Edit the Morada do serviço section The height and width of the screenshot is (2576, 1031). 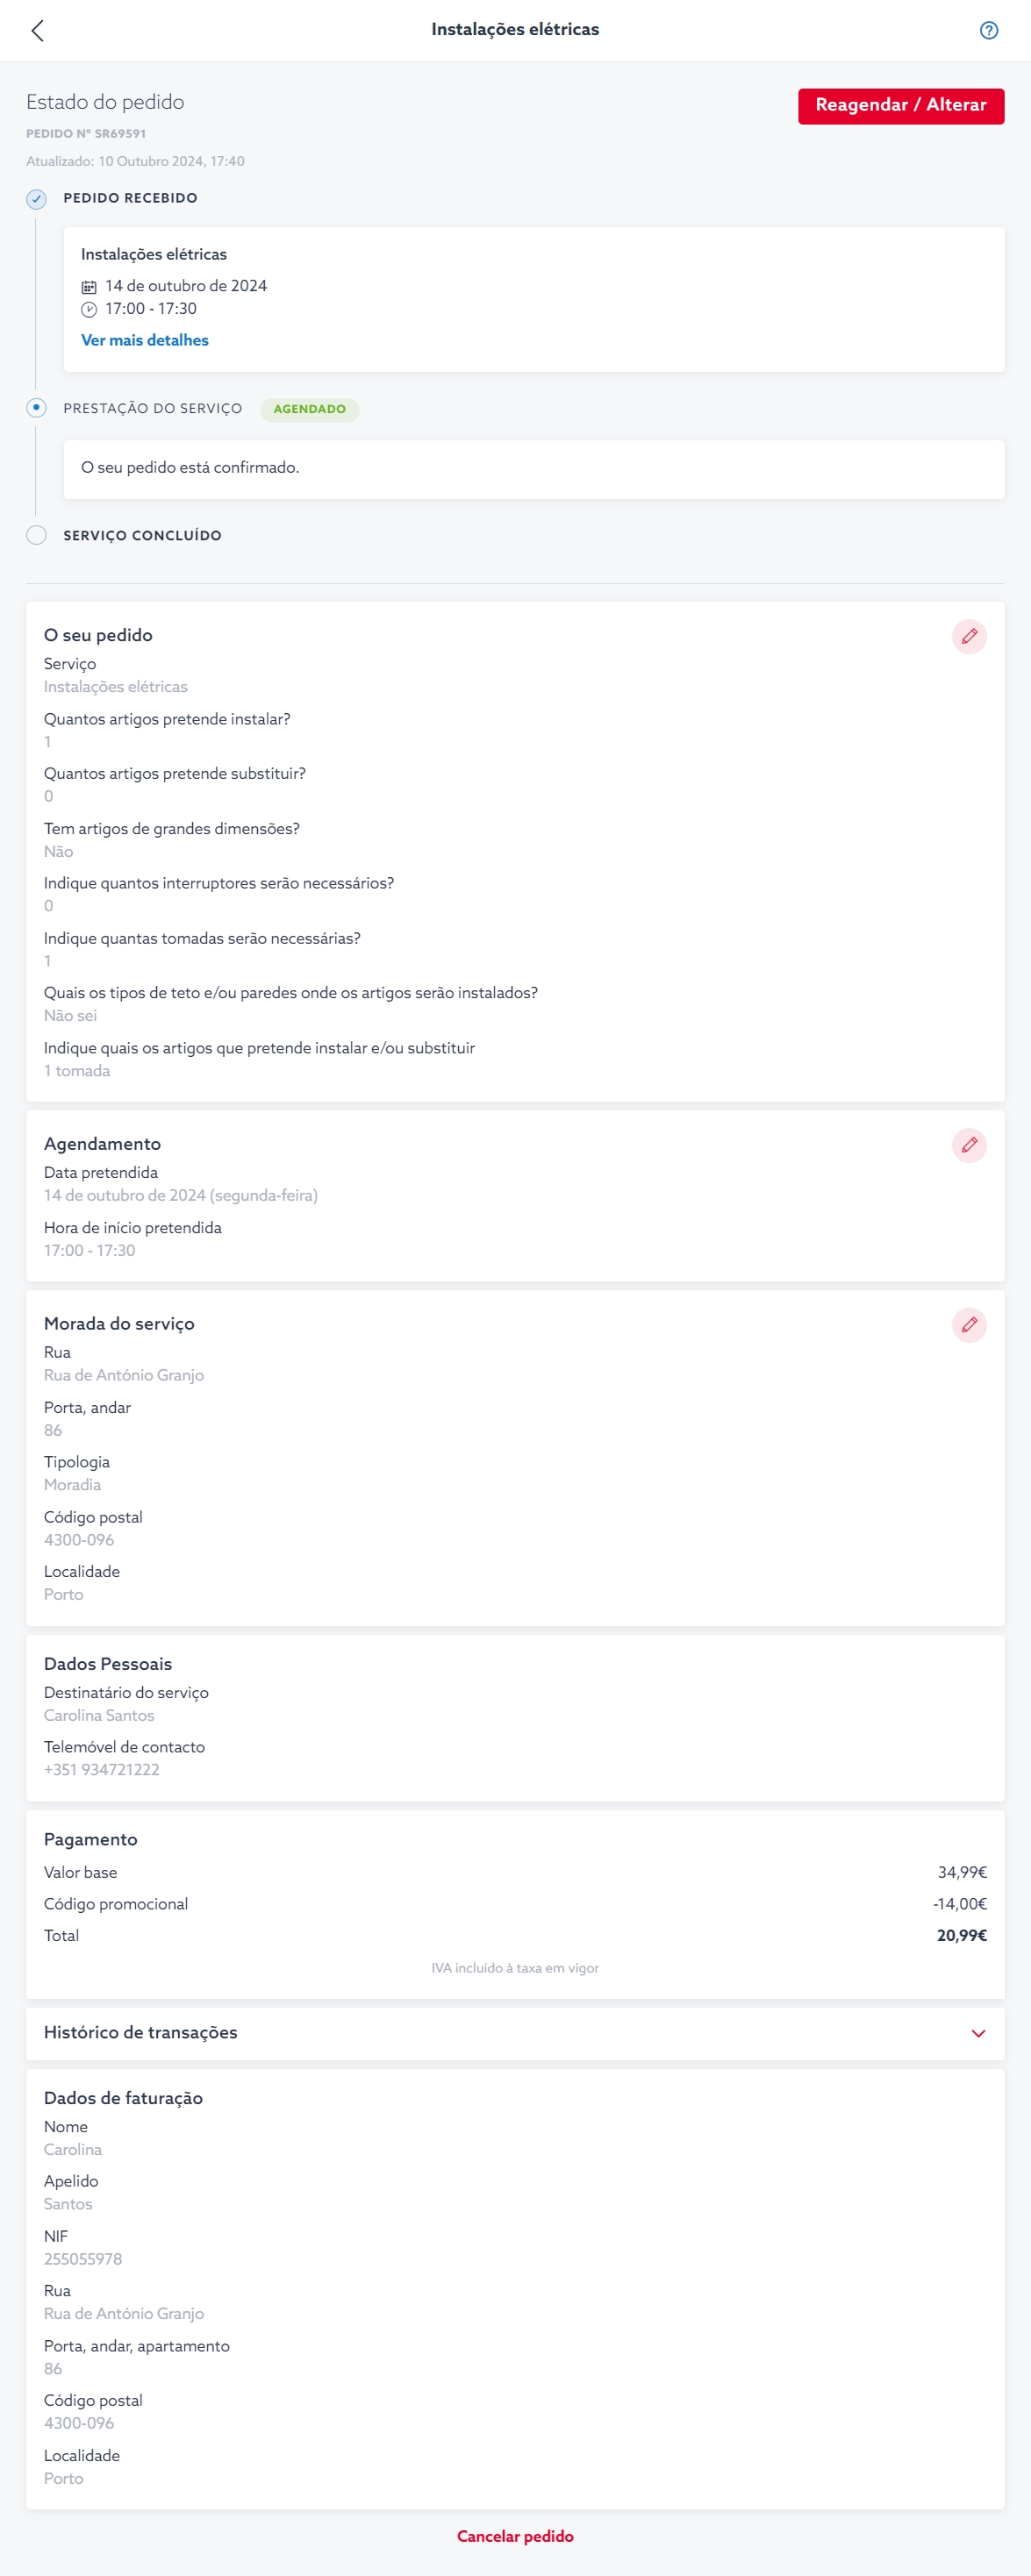tap(968, 1324)
